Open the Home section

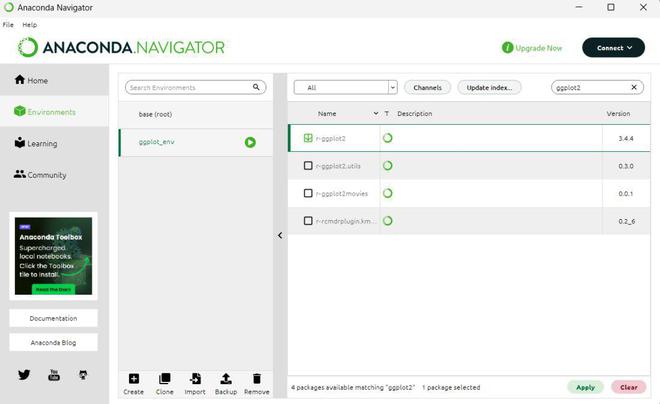(54, 80)
